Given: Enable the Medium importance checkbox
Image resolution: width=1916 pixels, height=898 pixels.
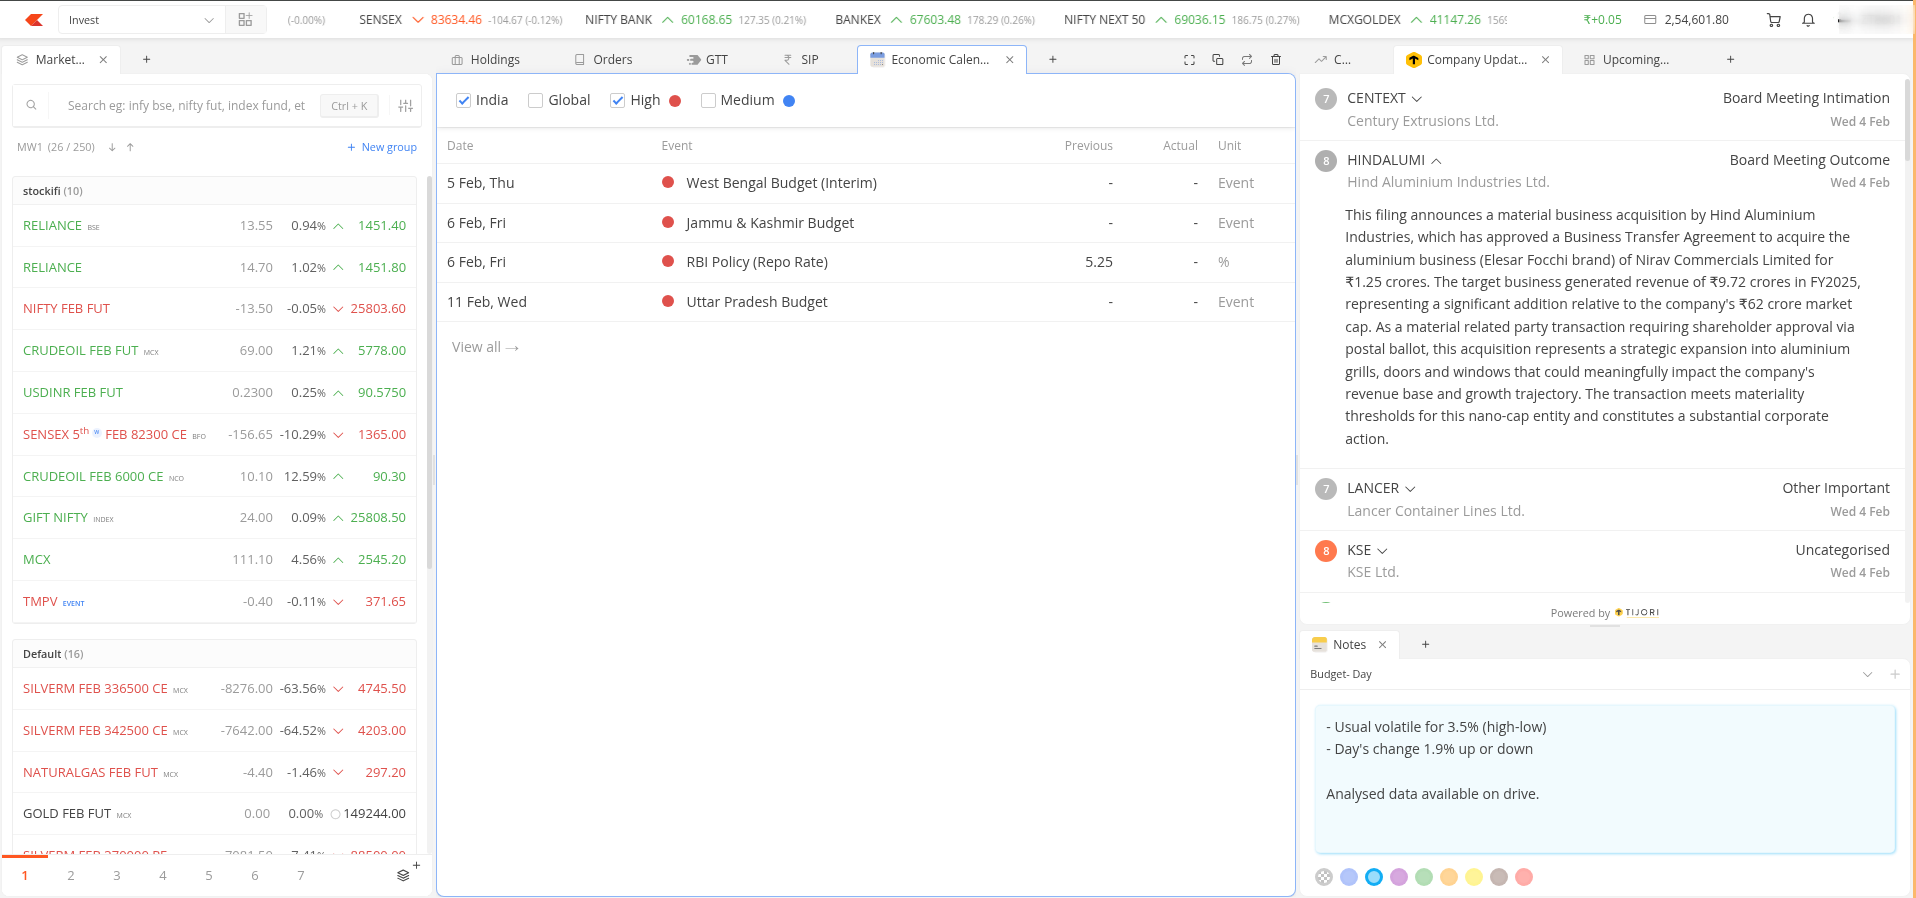Looking at the screenshot, I should click(709, 100).
